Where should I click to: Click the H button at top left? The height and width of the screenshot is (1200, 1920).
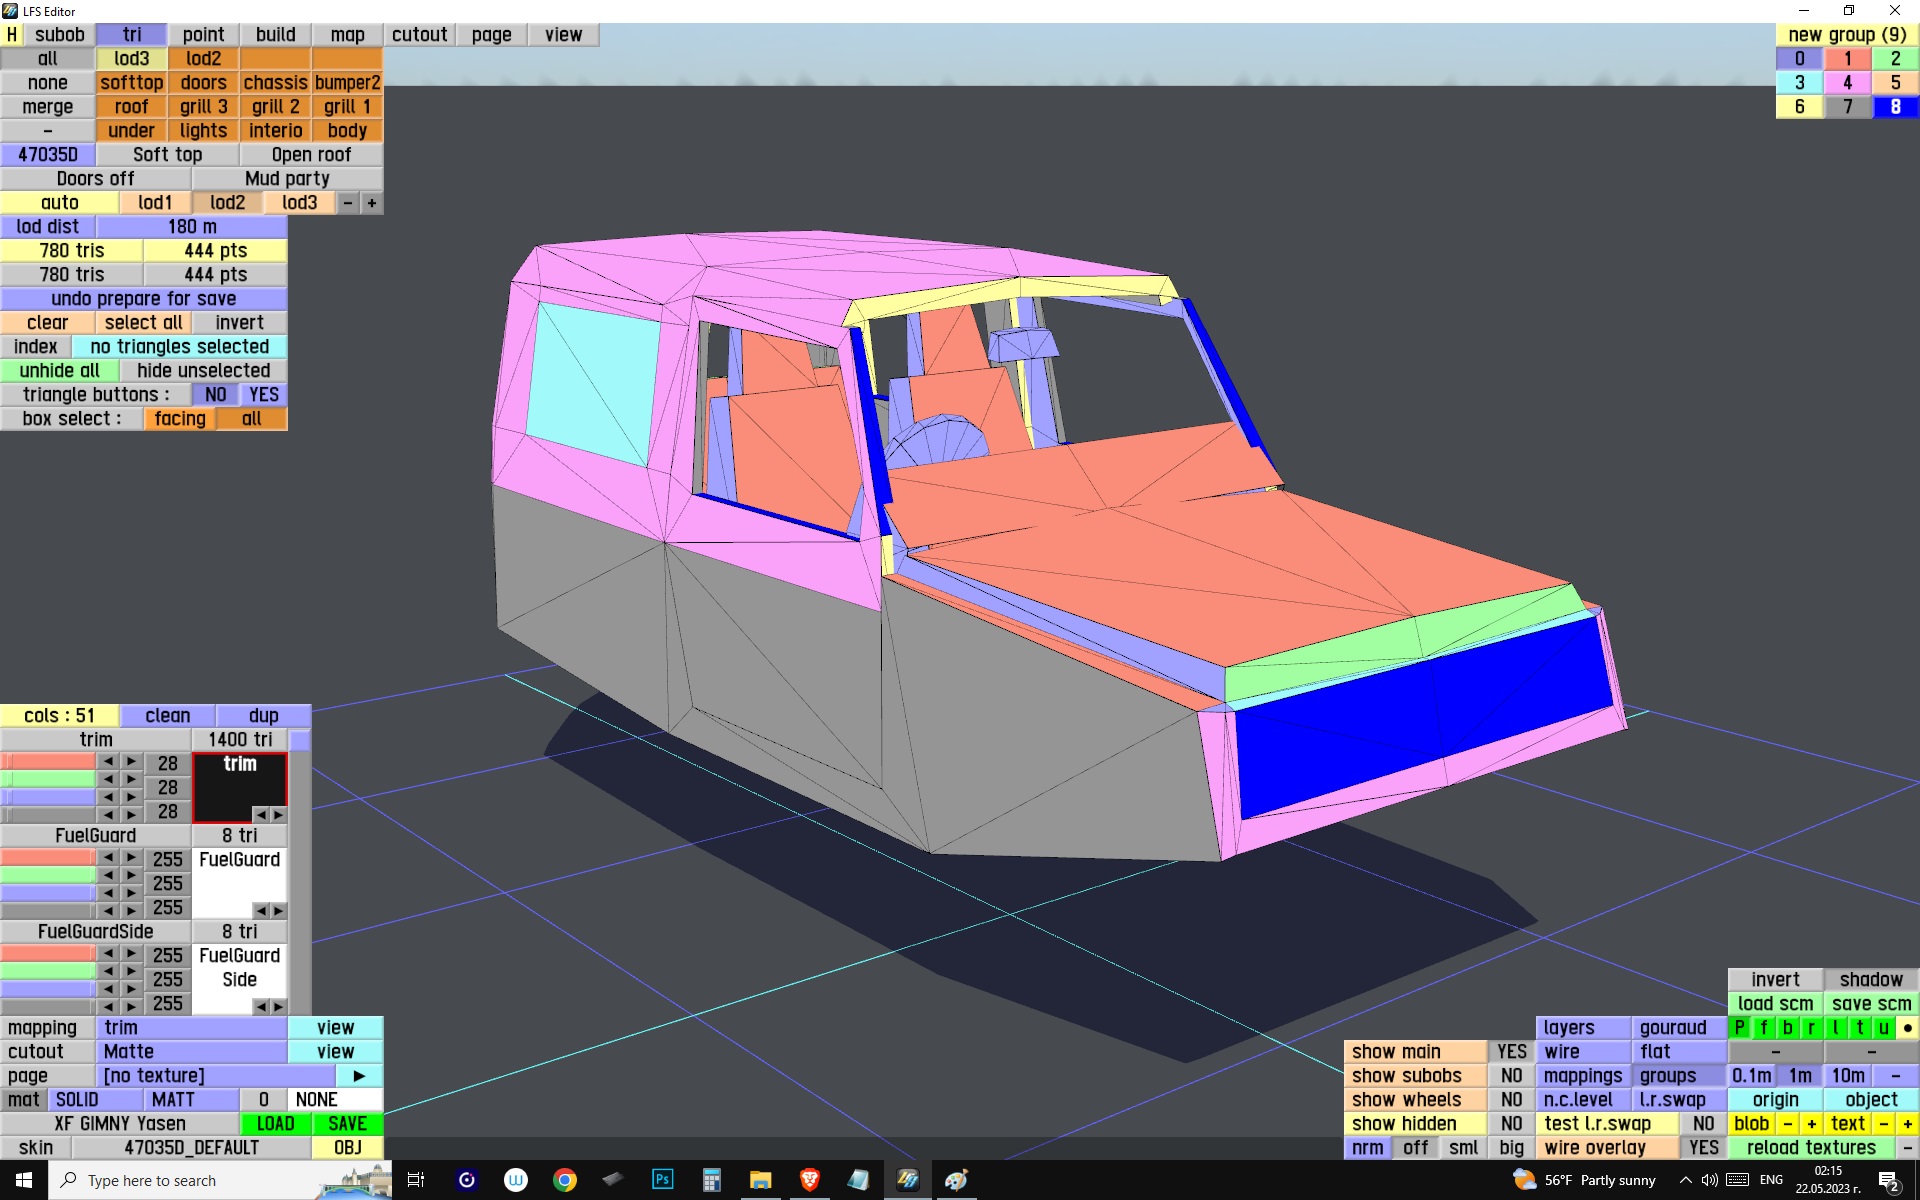tap(11, 34)
